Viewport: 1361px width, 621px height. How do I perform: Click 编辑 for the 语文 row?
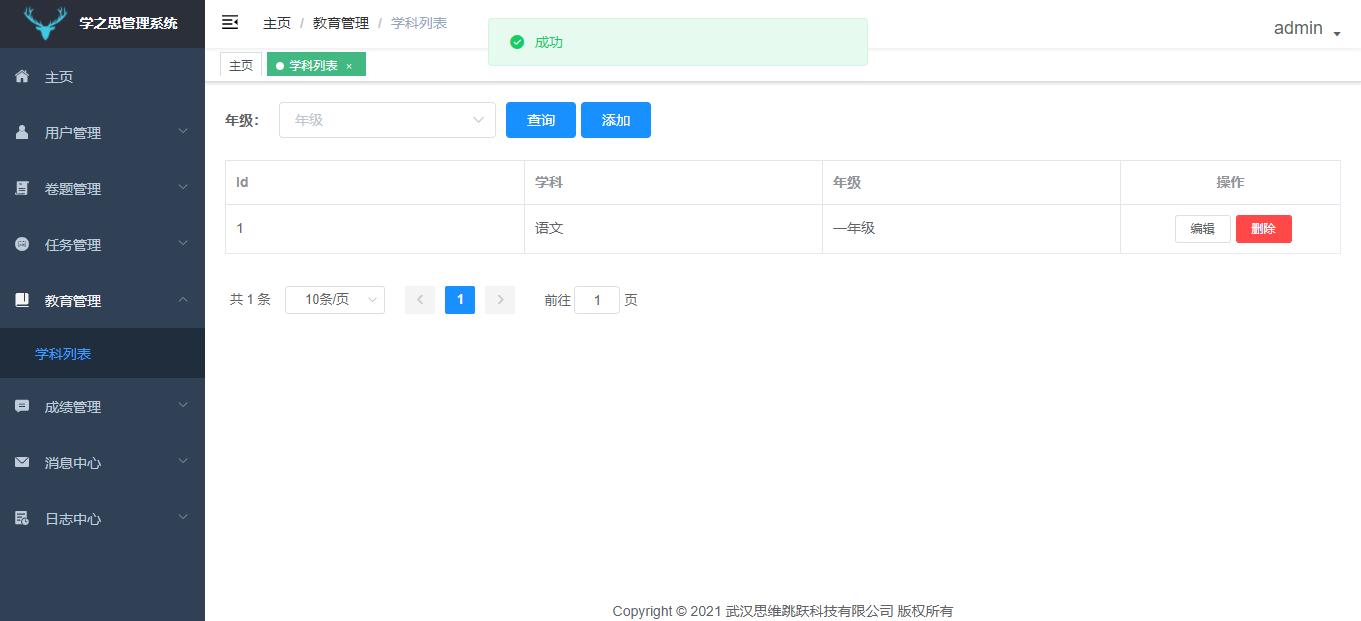(x=1203, y=229)
